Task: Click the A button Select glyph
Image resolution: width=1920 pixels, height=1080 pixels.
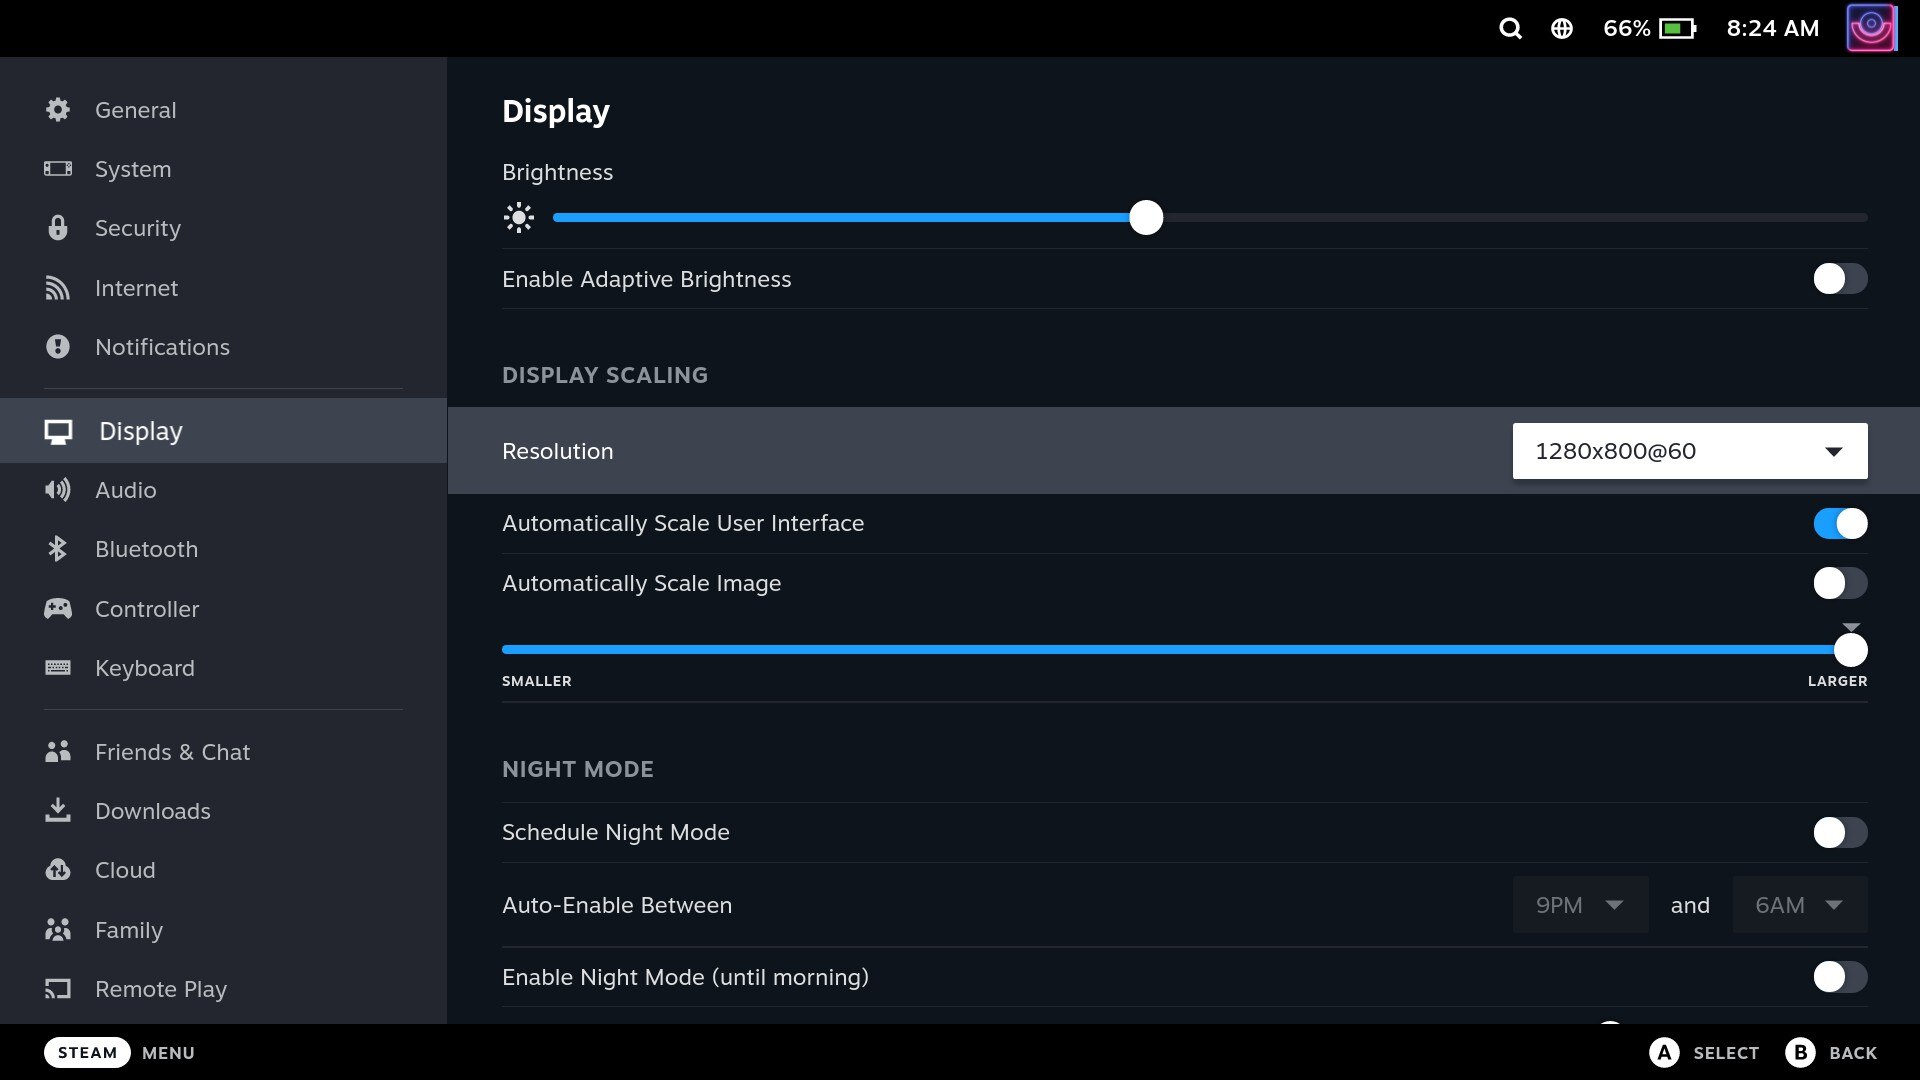Action: coord(1664,1053)
